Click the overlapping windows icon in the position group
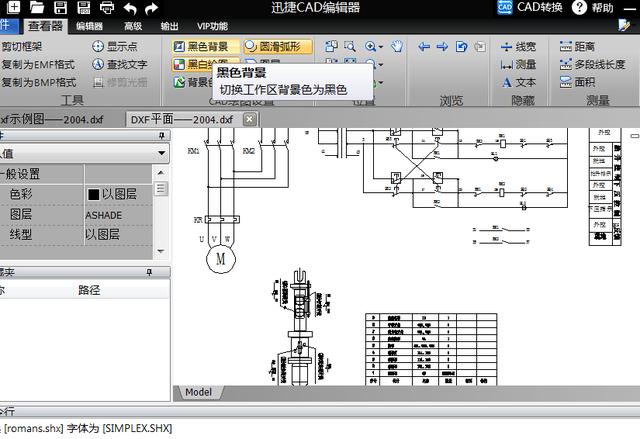 click(x=331, y=46)
